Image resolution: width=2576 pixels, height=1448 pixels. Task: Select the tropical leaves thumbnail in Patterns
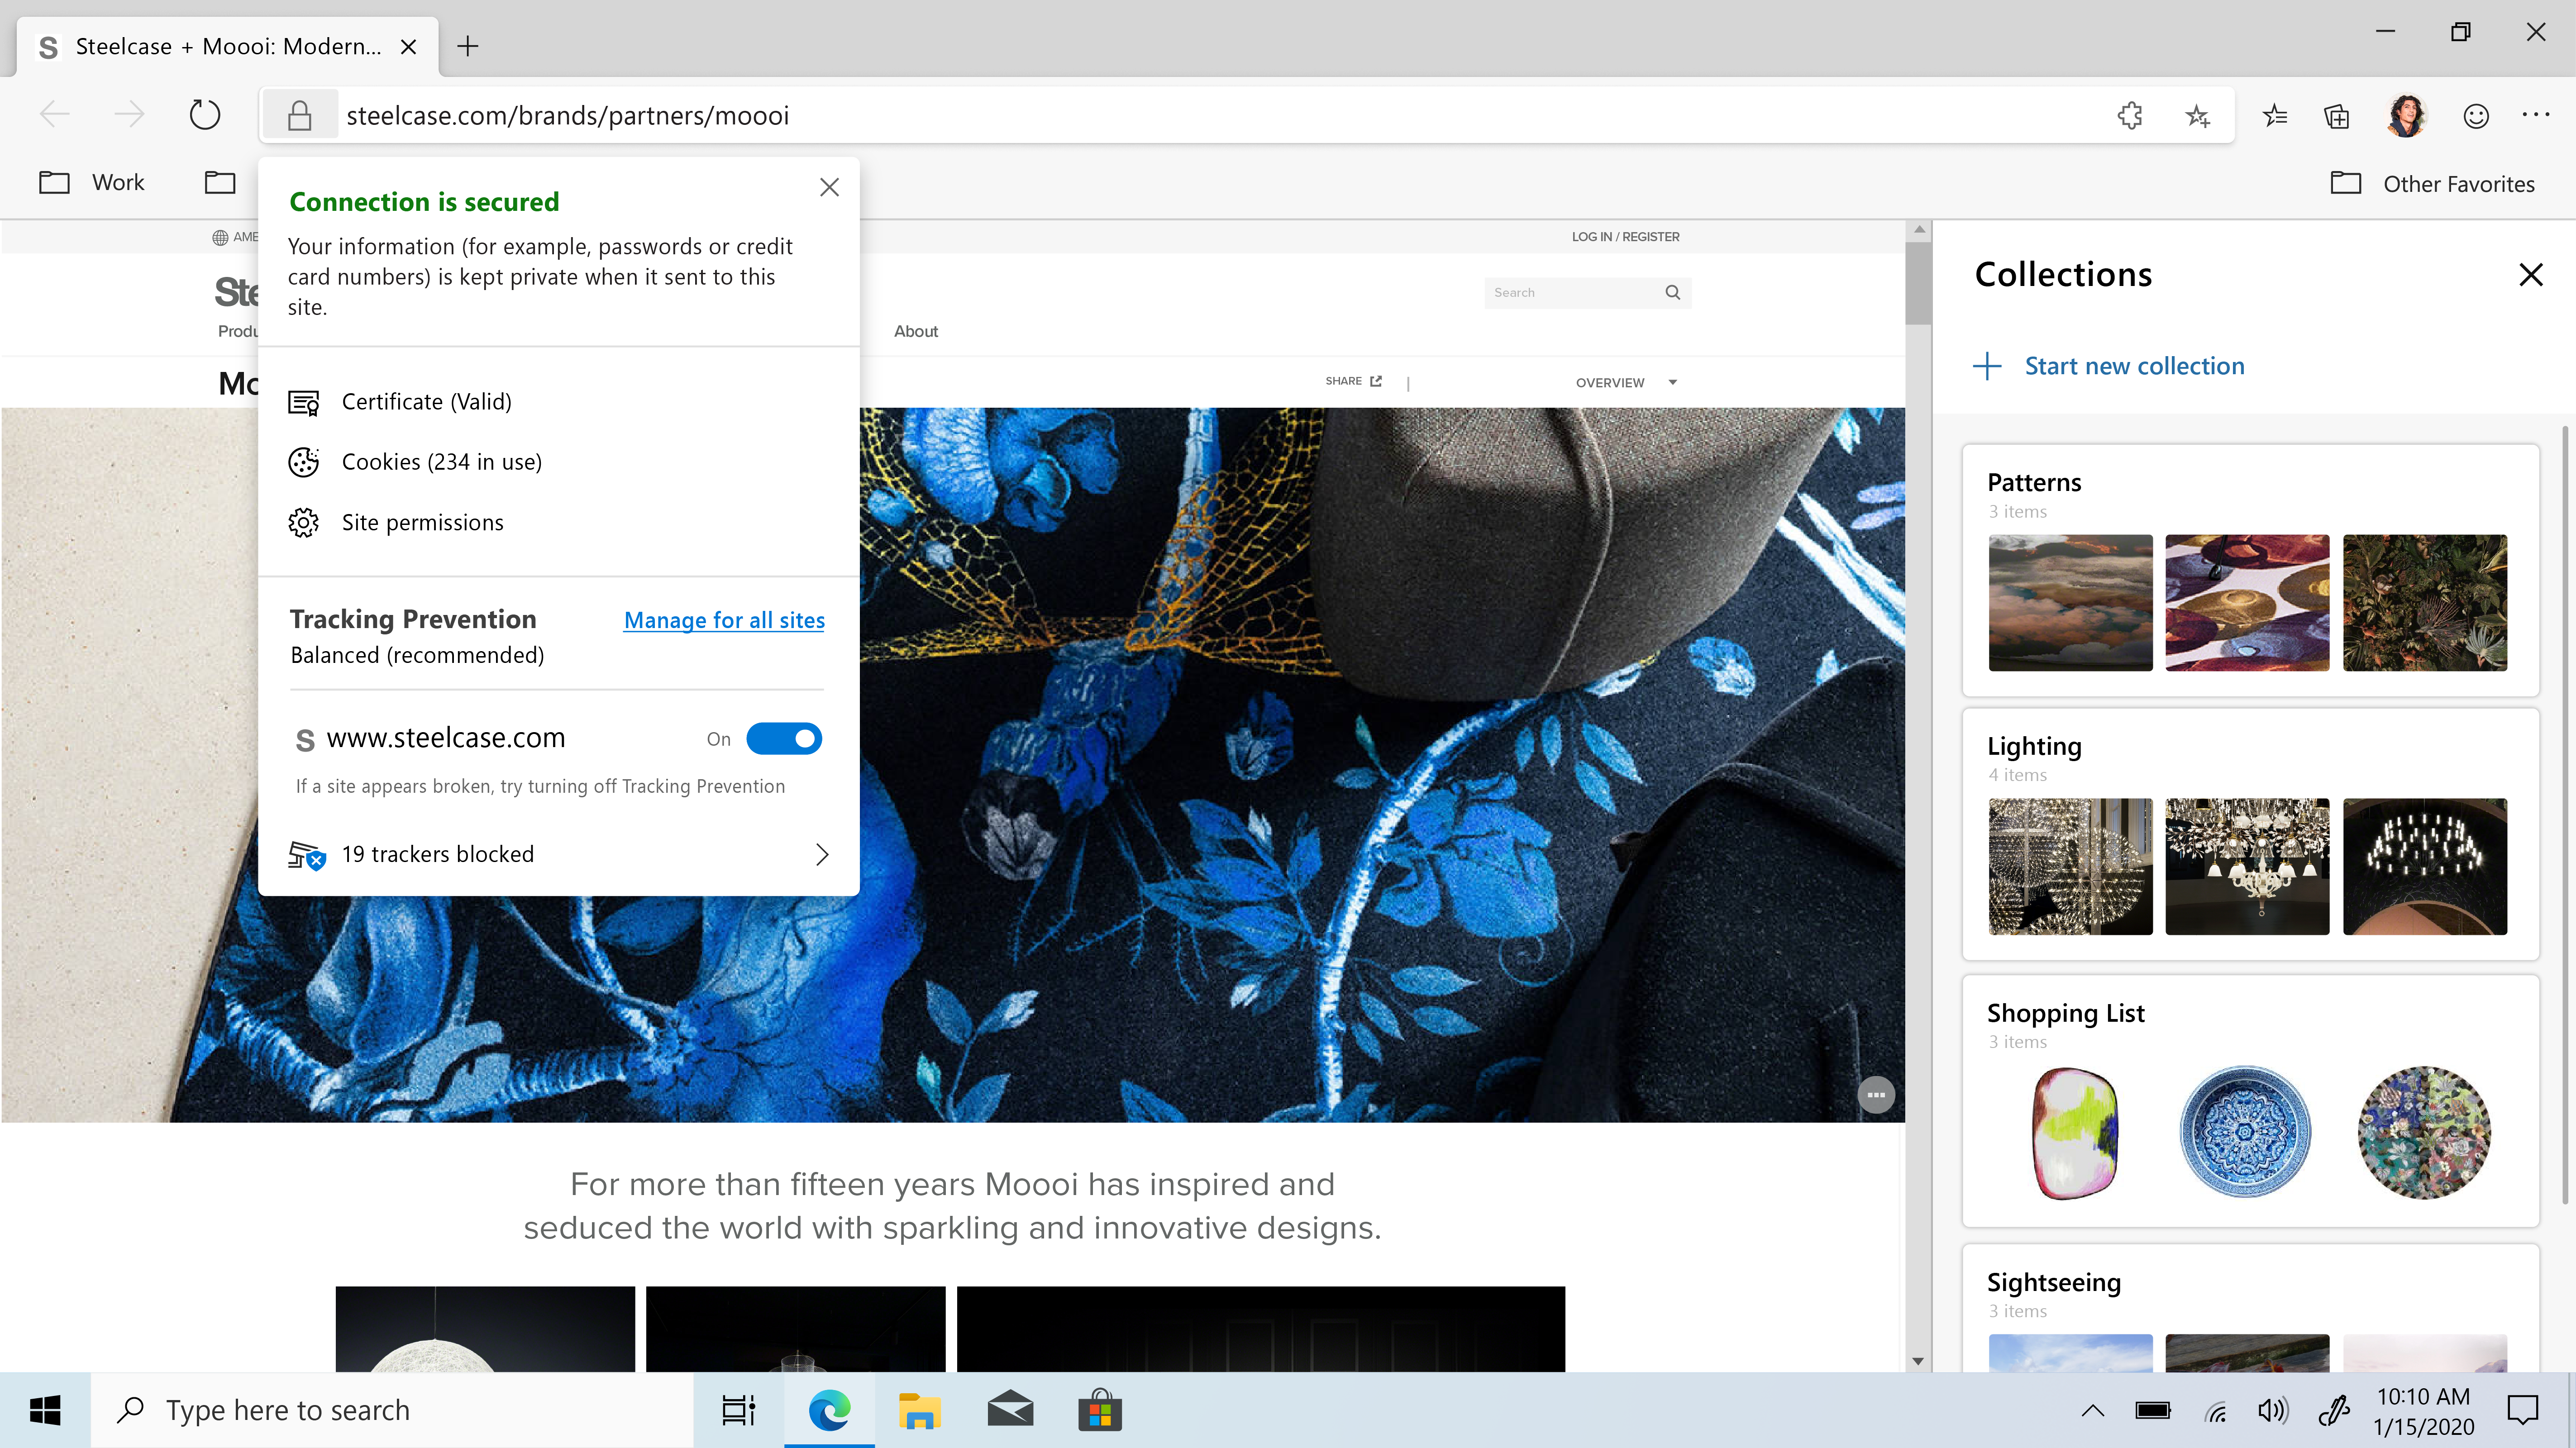2424,603
